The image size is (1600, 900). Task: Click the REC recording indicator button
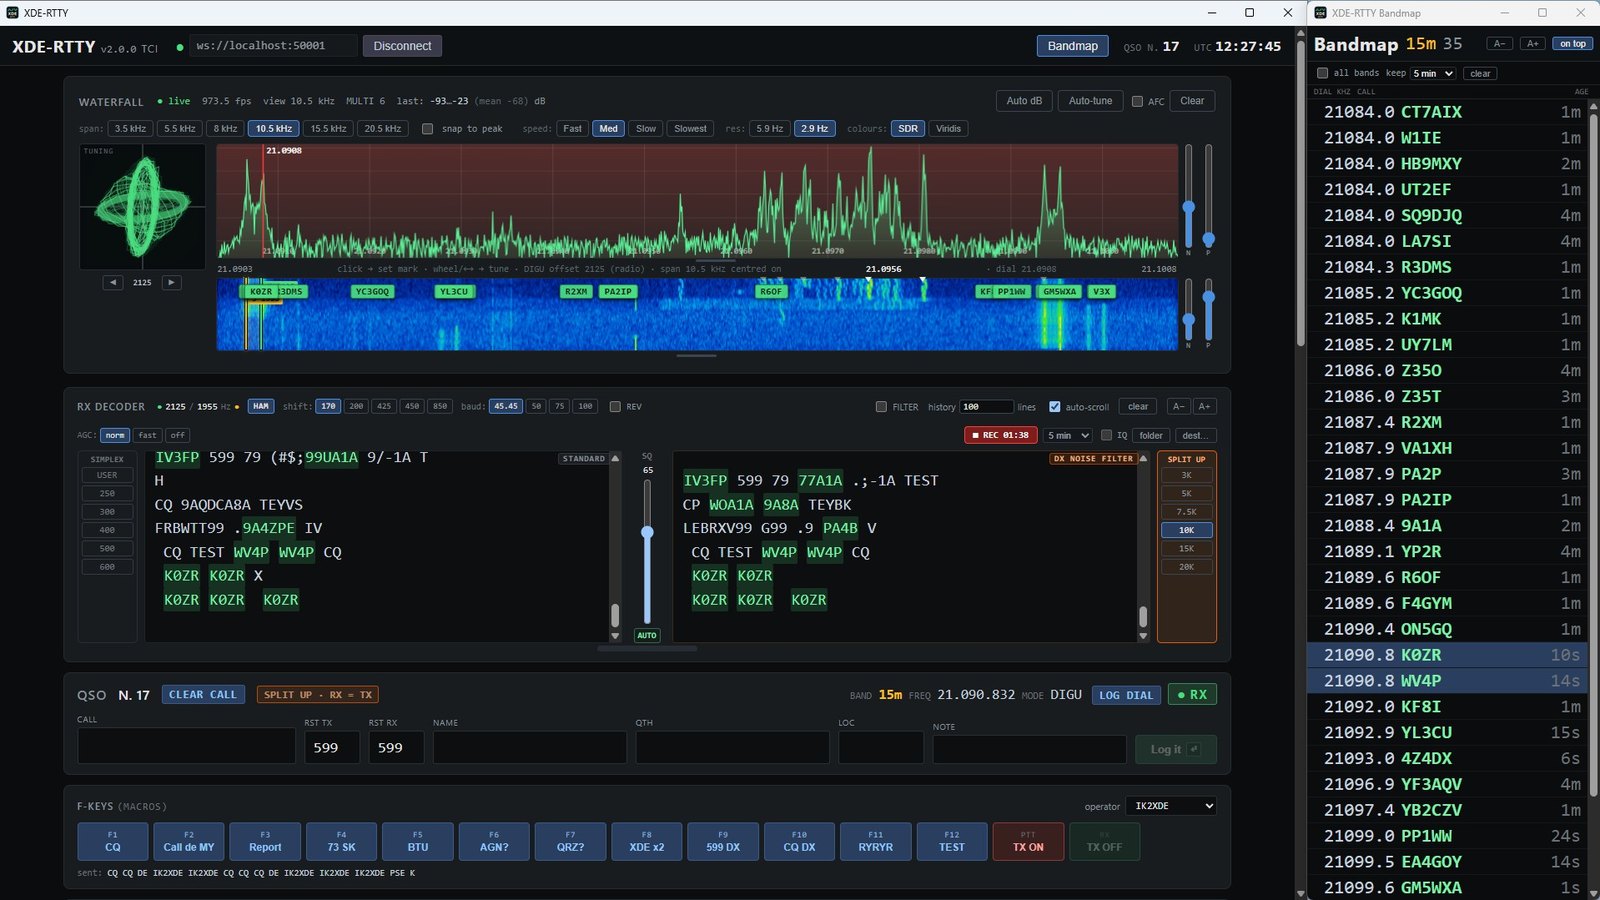point(1000,435)
